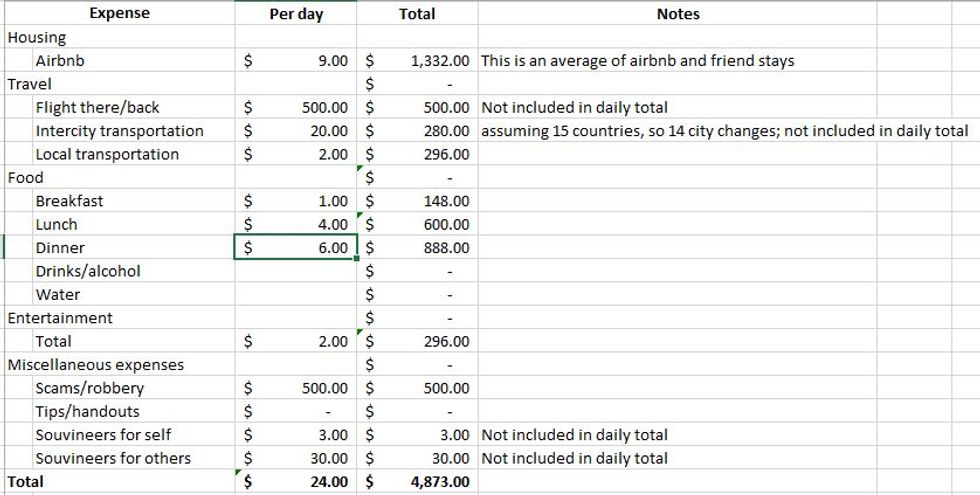
Task: Select the "Local transportation" cell
Action: [x=107, y=154]
